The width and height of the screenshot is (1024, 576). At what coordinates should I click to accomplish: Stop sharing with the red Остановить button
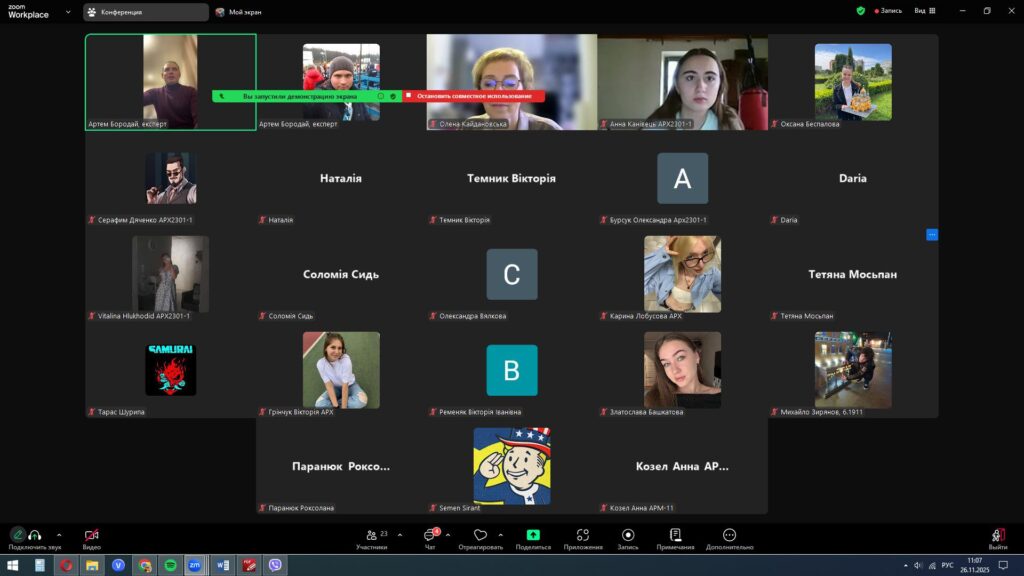[x=473, y=96]
